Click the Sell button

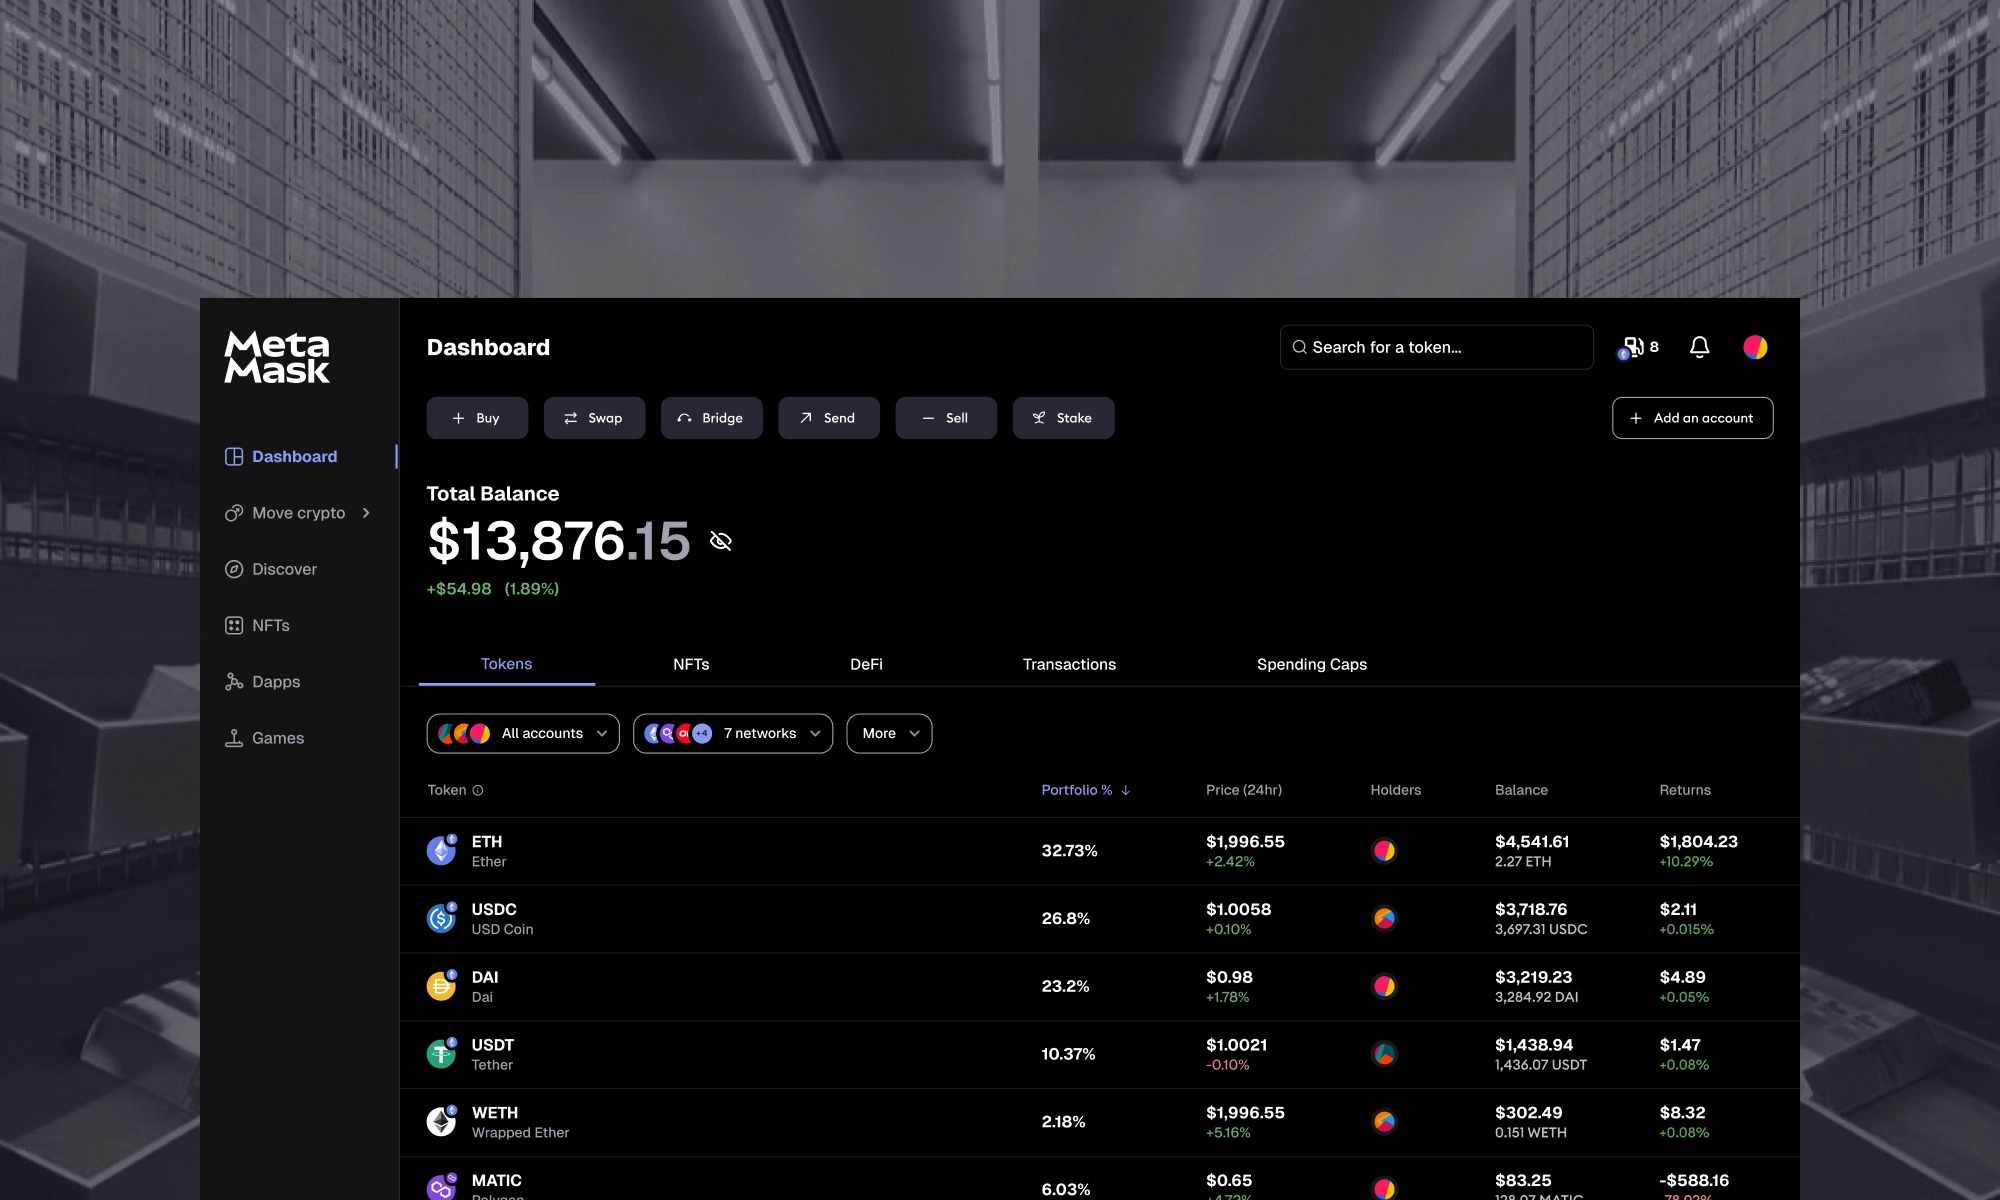point(946,418)
